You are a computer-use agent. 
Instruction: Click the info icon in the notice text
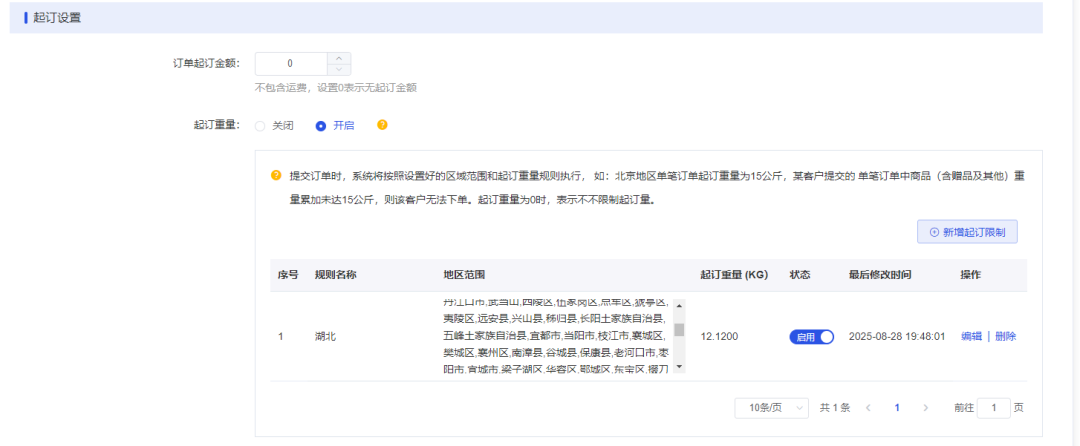tap(276, 175)
